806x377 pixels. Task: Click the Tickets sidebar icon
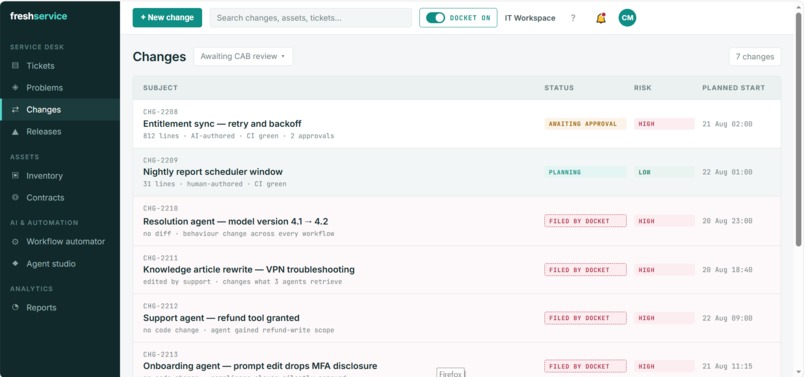(x=15, y=65)
